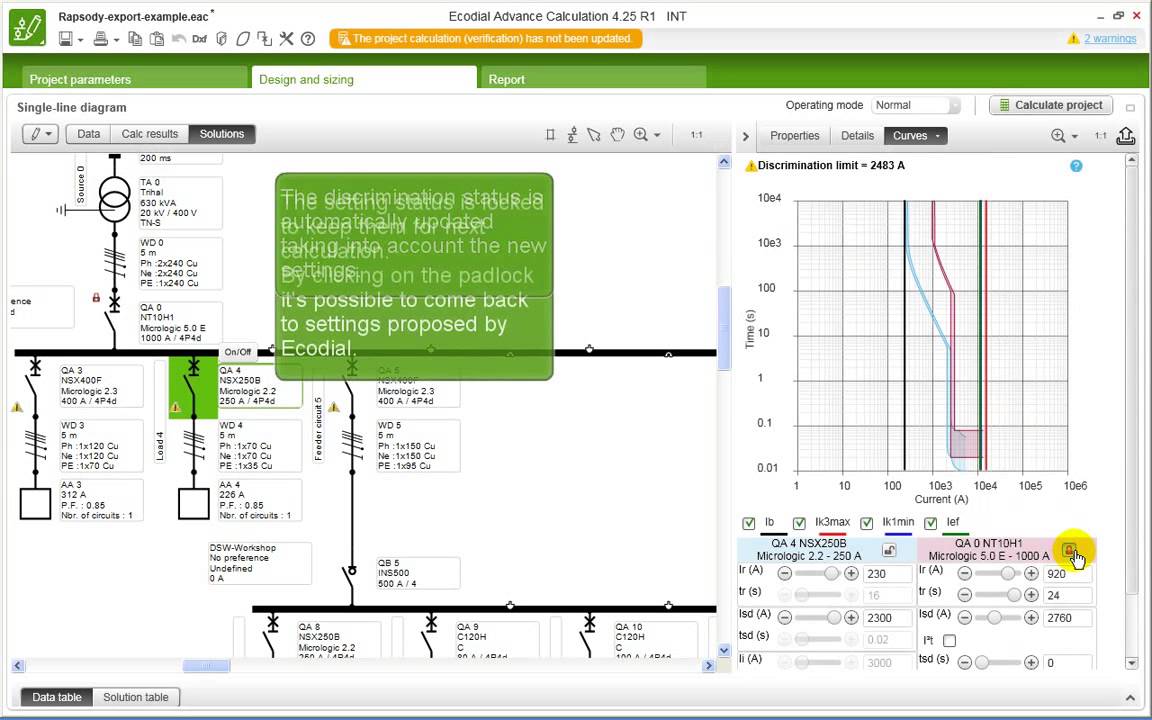Select the Solutions view tab
This screenshot has height=720, width=1152.
(x=222, y=134)
